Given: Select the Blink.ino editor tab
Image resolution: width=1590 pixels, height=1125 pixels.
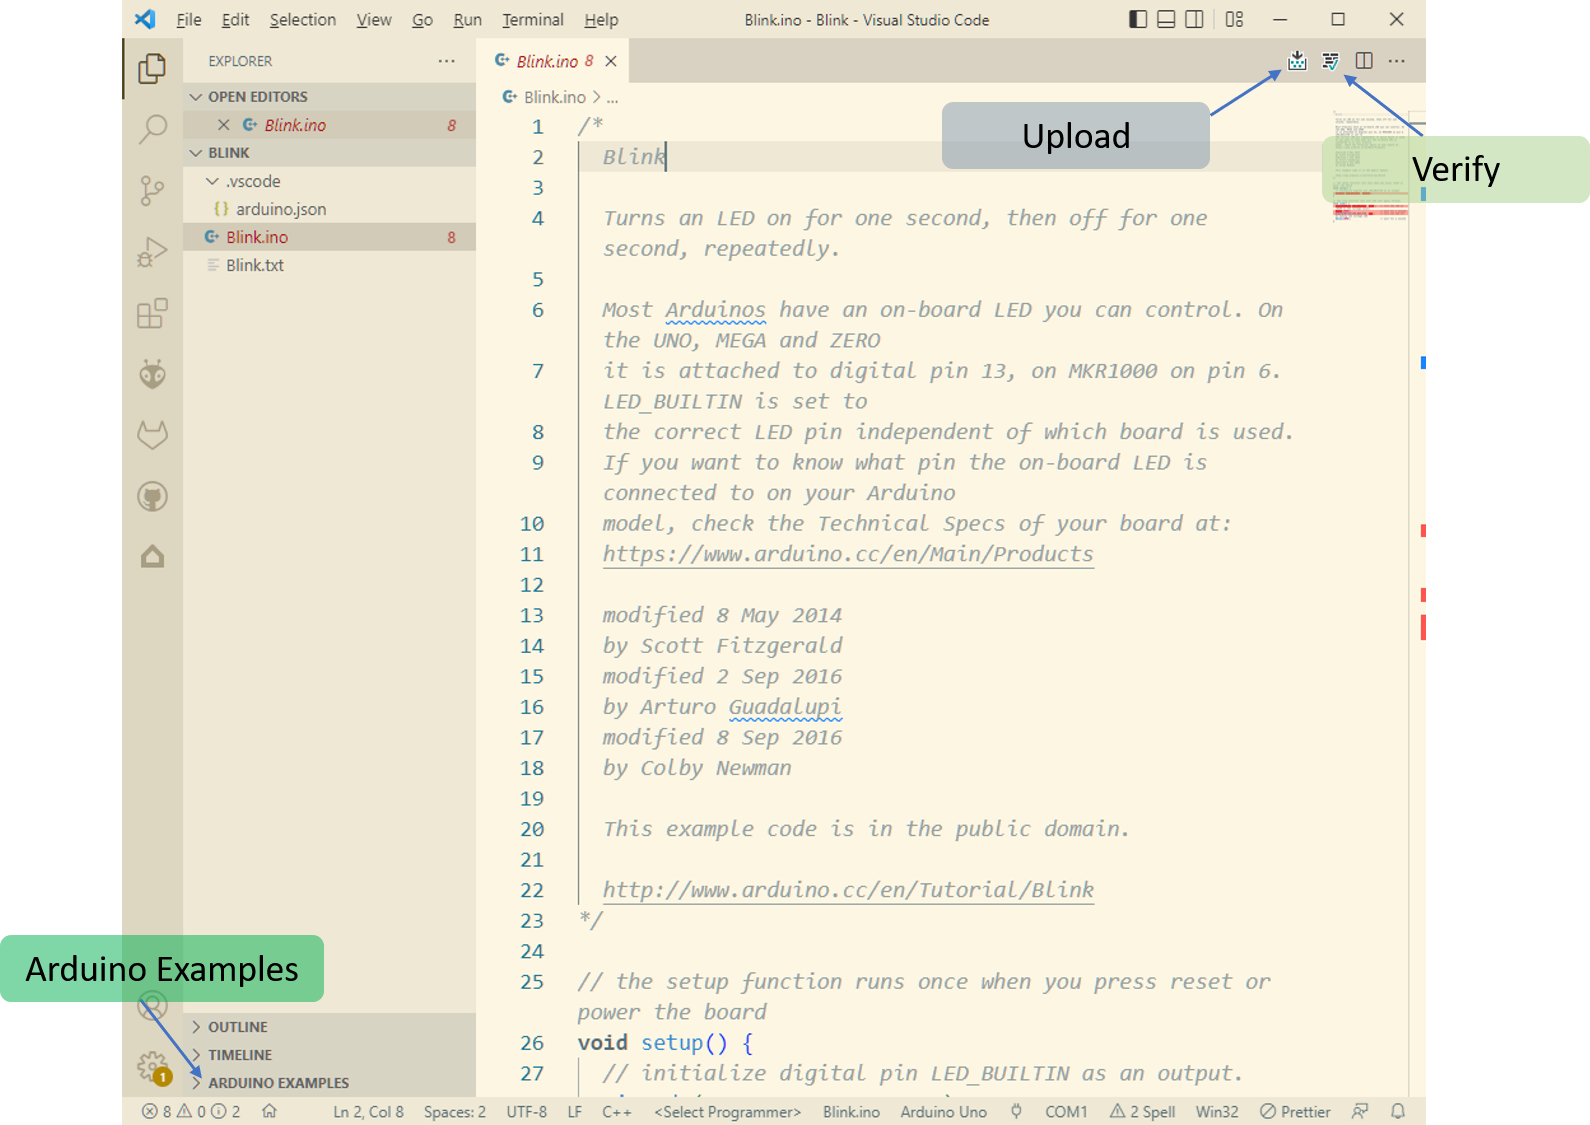Looking at the screenshot, I should [554, 61].
